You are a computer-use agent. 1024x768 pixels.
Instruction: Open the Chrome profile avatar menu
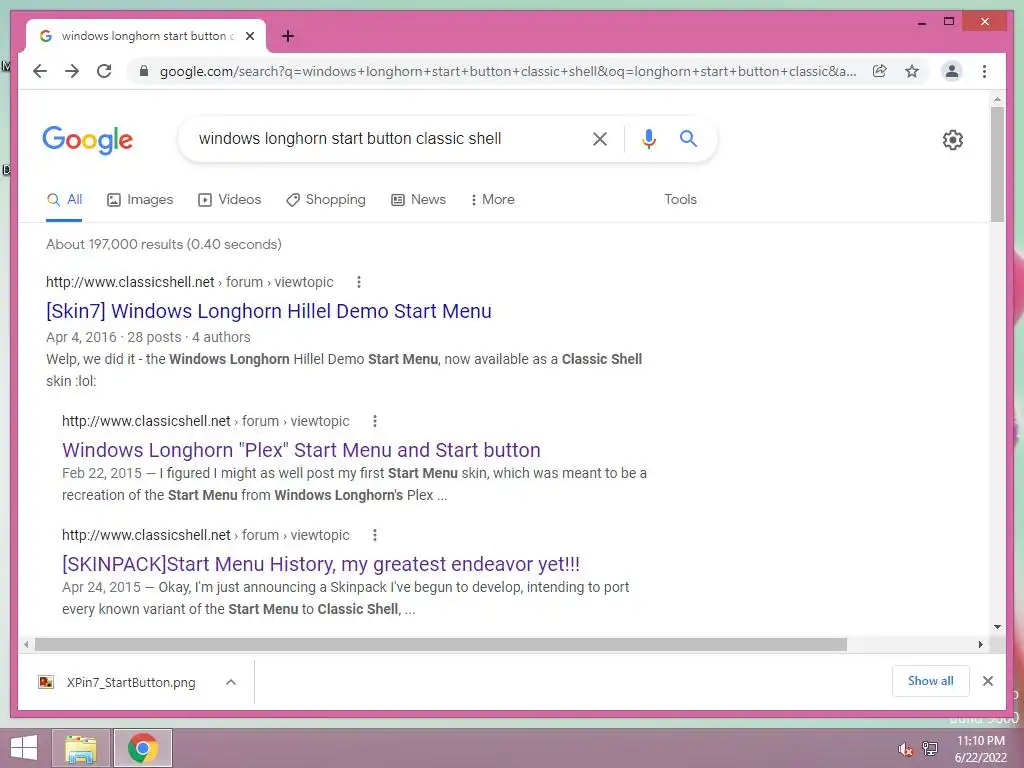pyautogui.click(x=952, y=71)
